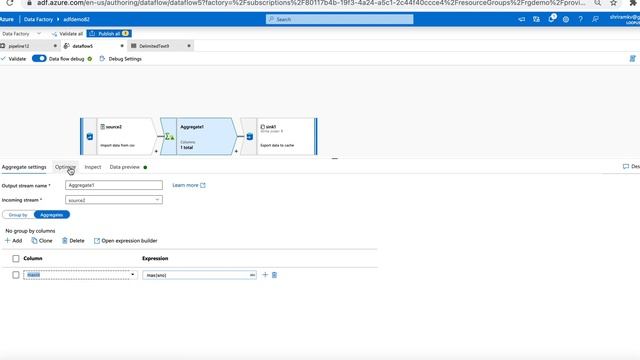640x360 pixels.
Task: Open the adfdemo82 factory breadcrumb
Action: 76,19
